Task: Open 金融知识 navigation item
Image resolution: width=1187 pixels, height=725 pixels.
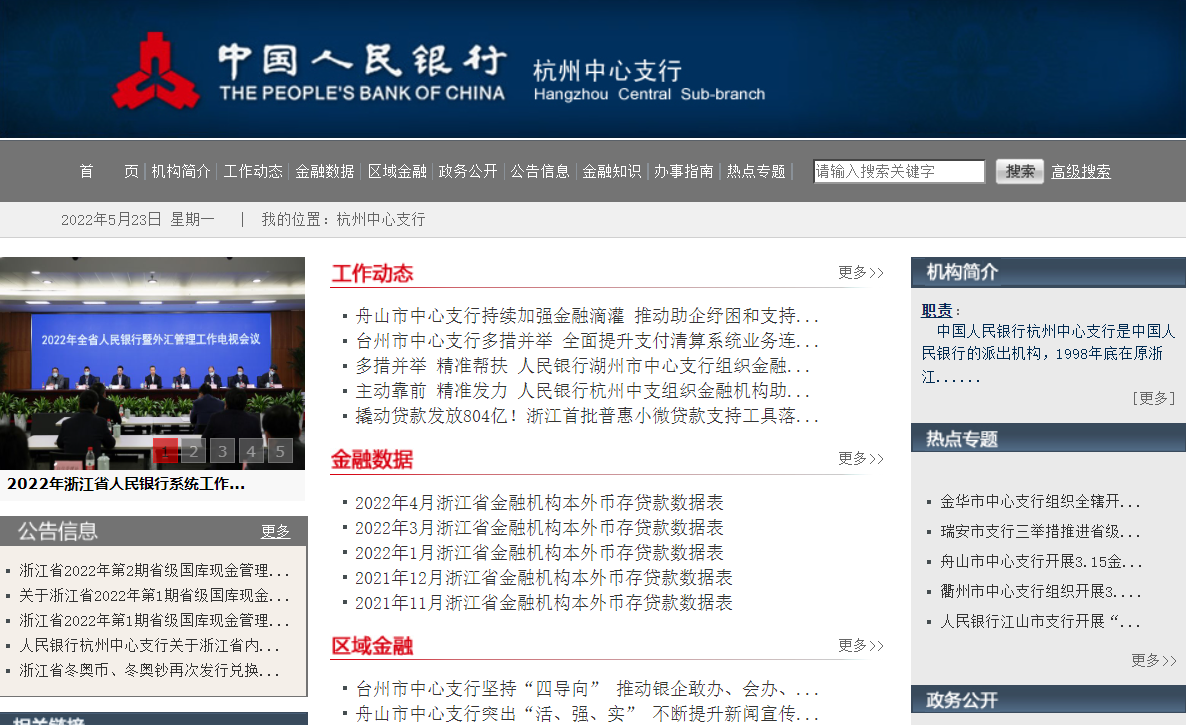Action: pos(612,172)
